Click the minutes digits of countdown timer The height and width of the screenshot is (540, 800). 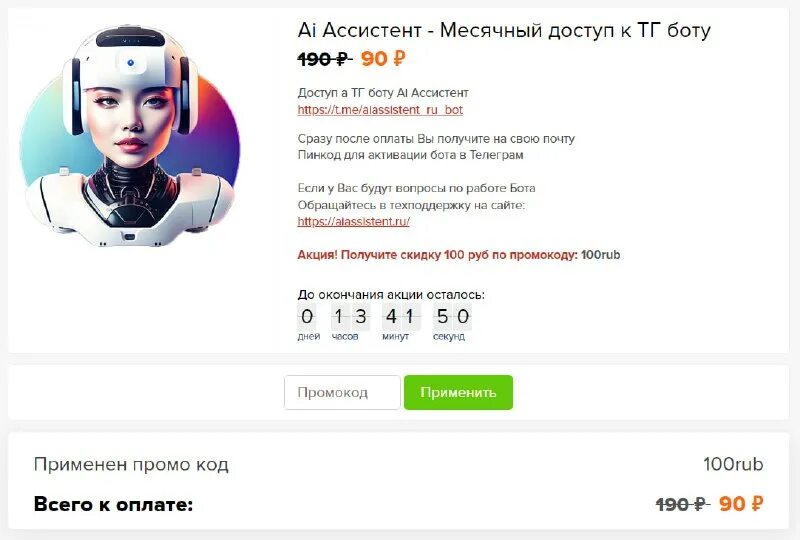click(x=401, y=316)
